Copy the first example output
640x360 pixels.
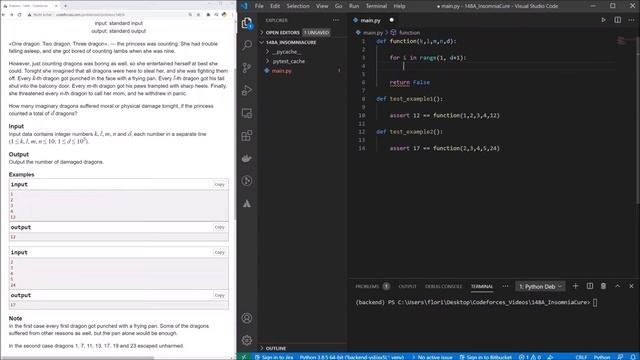pos(220,227)
